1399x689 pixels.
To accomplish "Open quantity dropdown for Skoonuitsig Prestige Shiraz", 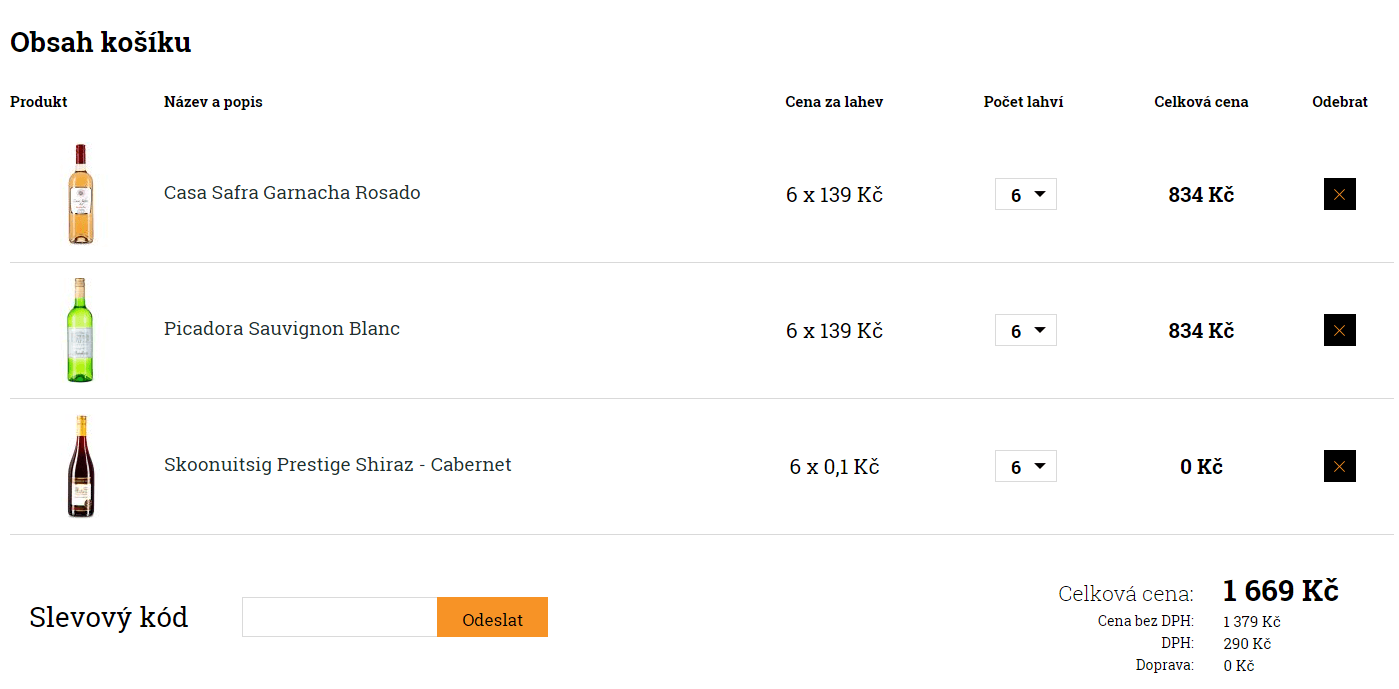I will point(1026,466).
